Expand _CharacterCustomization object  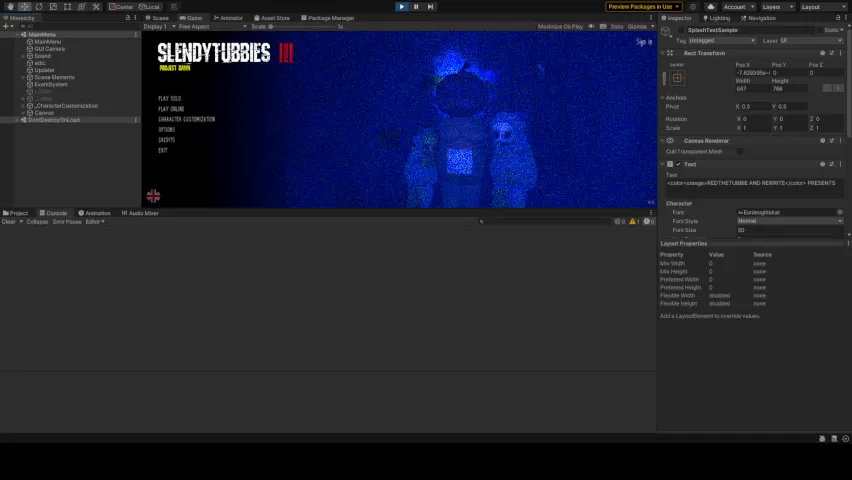(23, 105)
